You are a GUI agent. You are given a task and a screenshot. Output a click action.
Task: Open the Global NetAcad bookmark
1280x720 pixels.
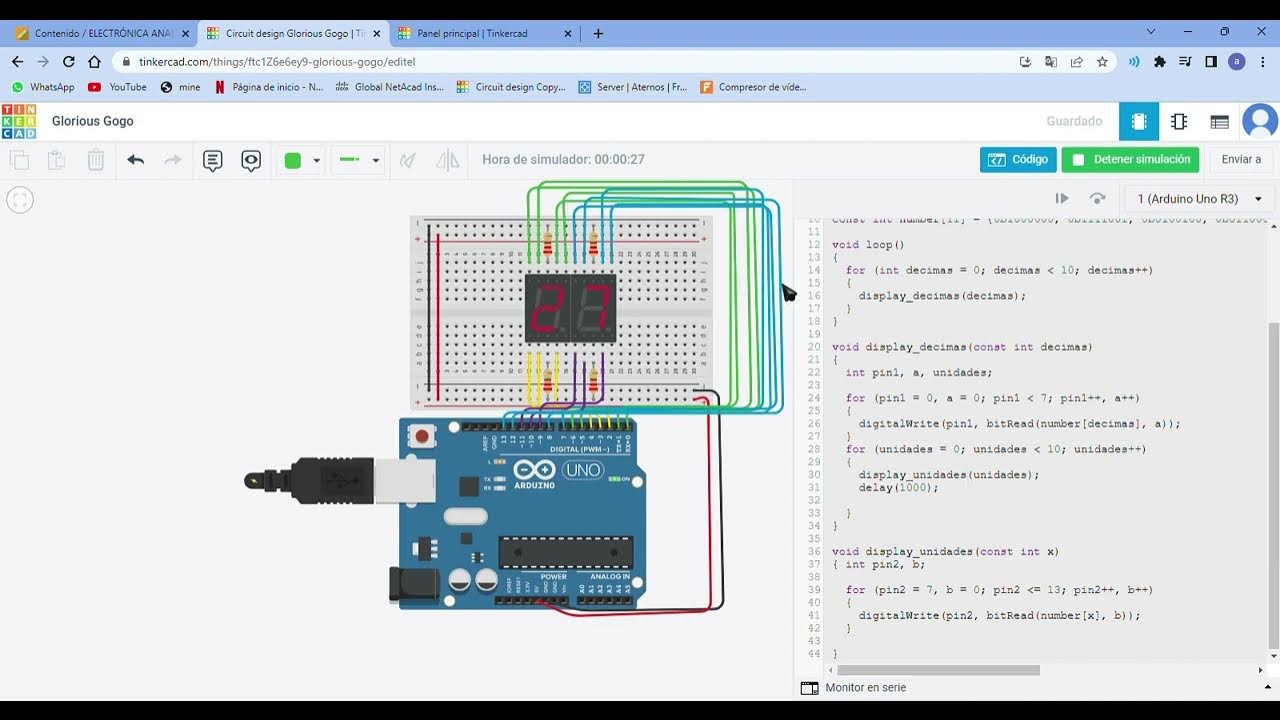[x=389, y=87]
